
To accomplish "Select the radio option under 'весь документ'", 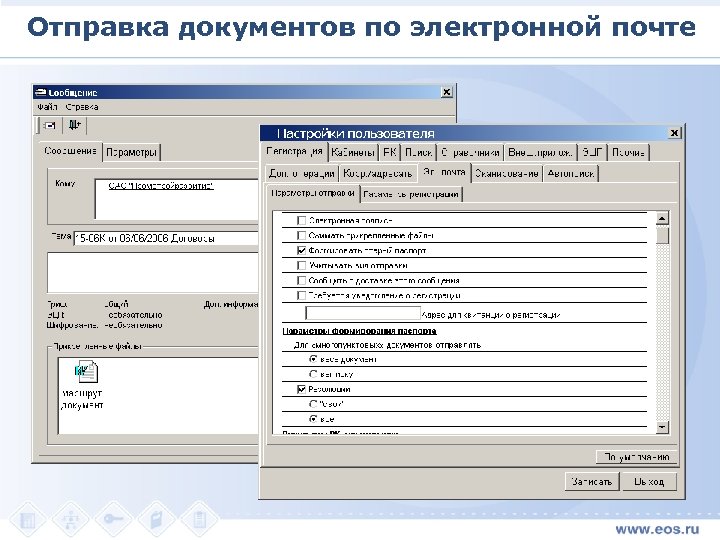I will pos(314,374).
